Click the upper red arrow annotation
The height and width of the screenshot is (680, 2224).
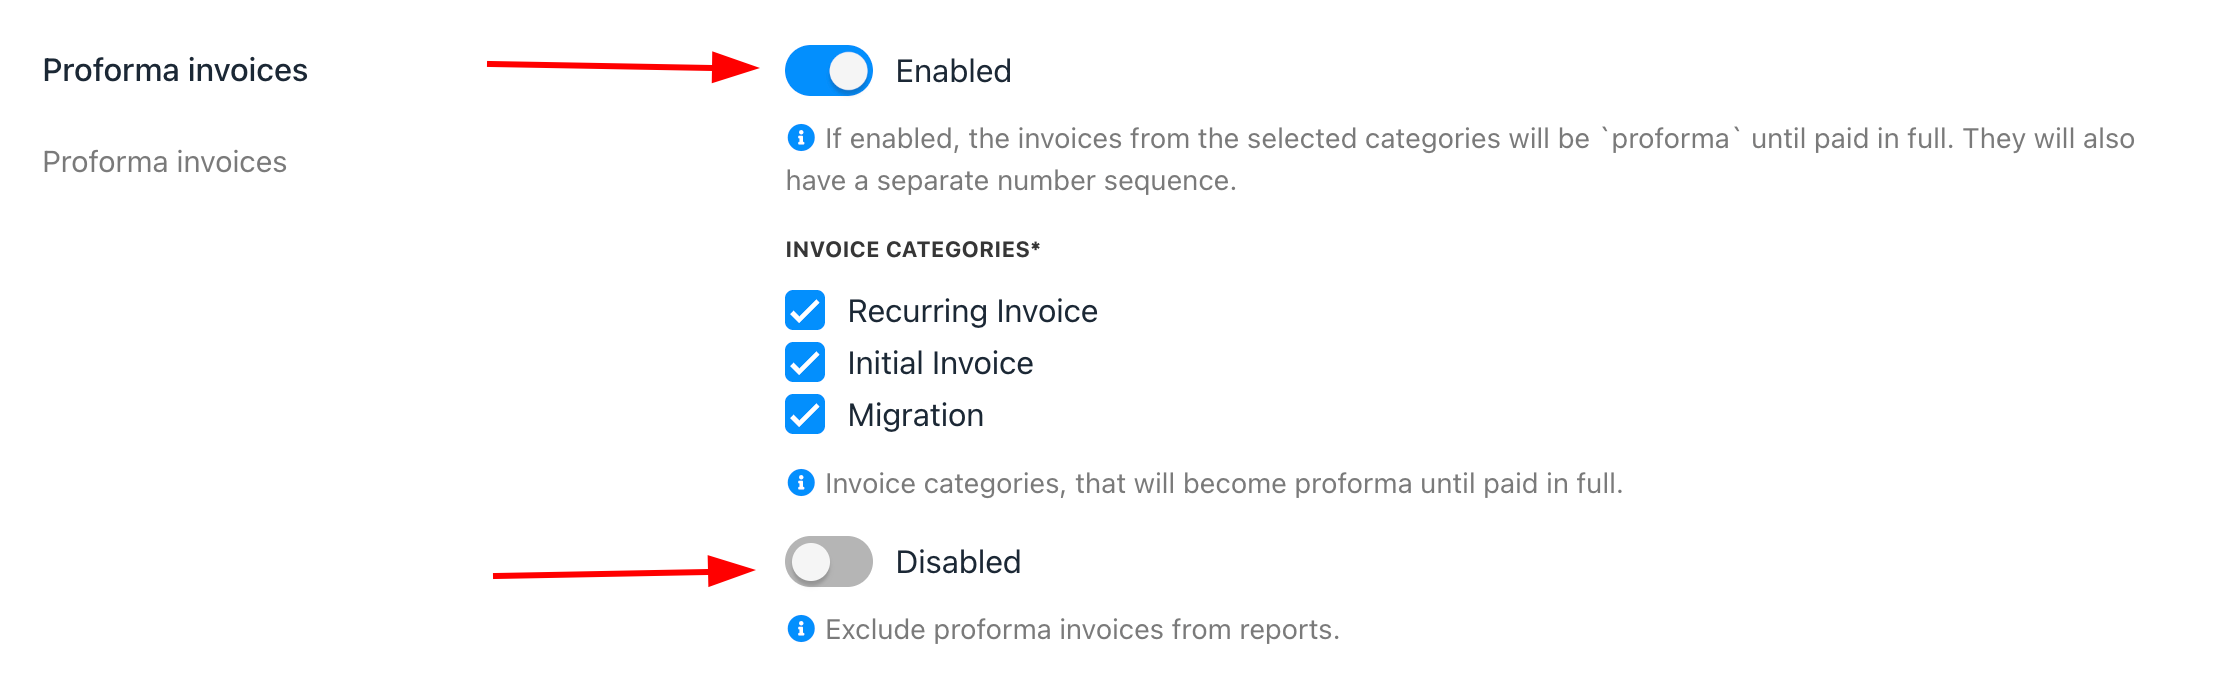(623, 67)
